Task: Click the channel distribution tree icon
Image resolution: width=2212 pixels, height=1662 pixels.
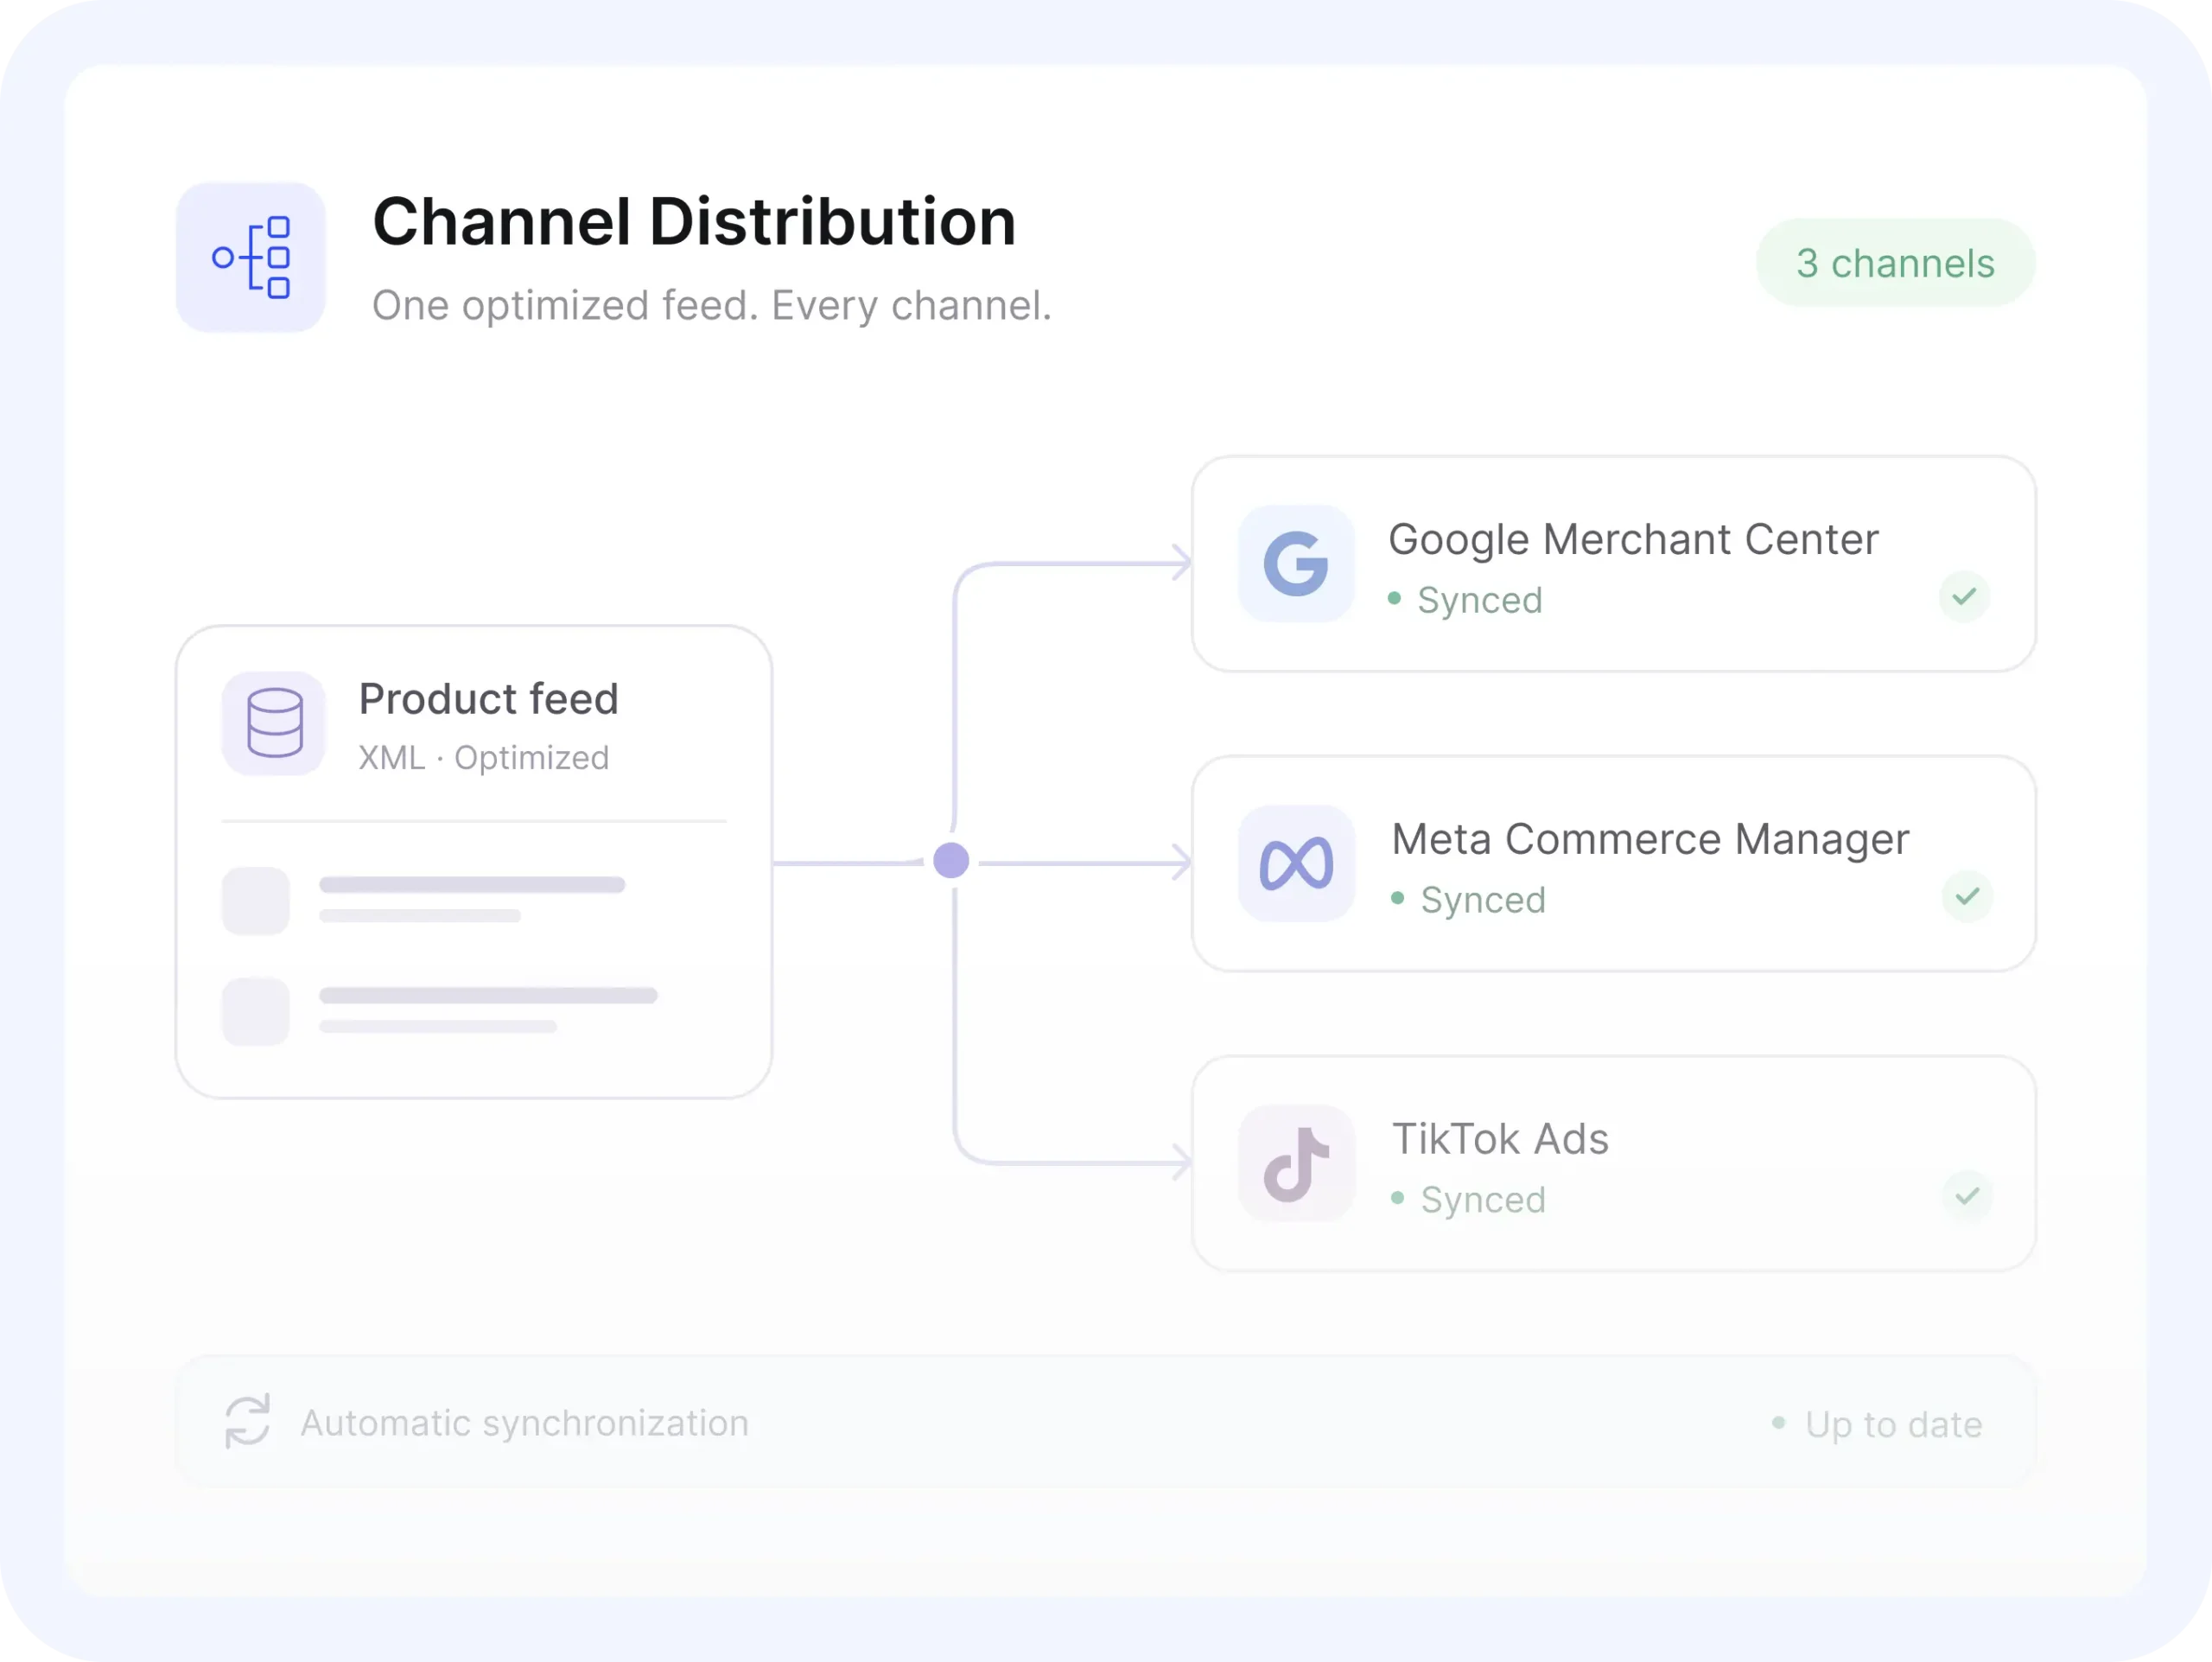Action: [x=251, y=257]
